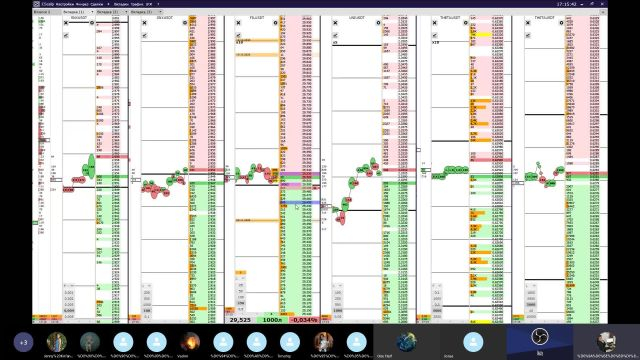
Task: Close the FILUSDT order book panel
Action: tap(238, 23)
